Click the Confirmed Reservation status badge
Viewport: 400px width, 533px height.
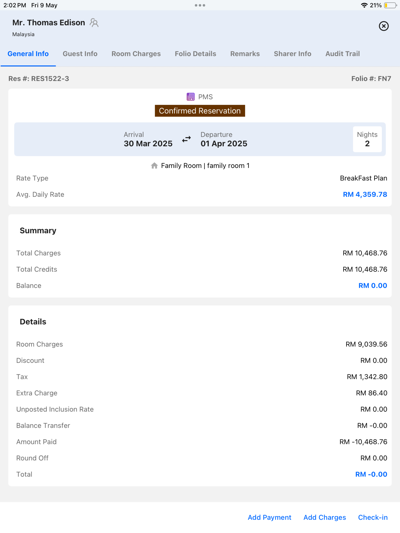point(200,111)
